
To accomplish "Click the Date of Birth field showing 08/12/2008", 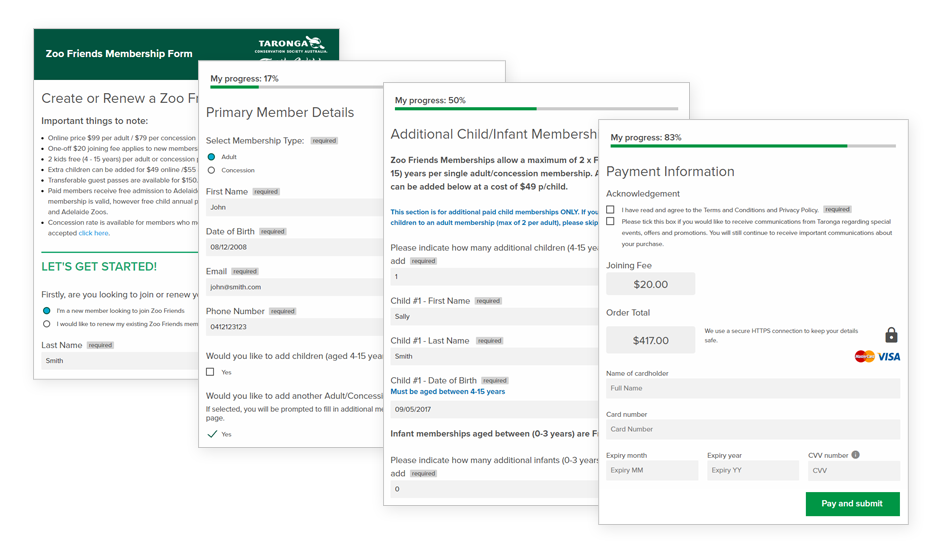I will (x=295, y=247).
